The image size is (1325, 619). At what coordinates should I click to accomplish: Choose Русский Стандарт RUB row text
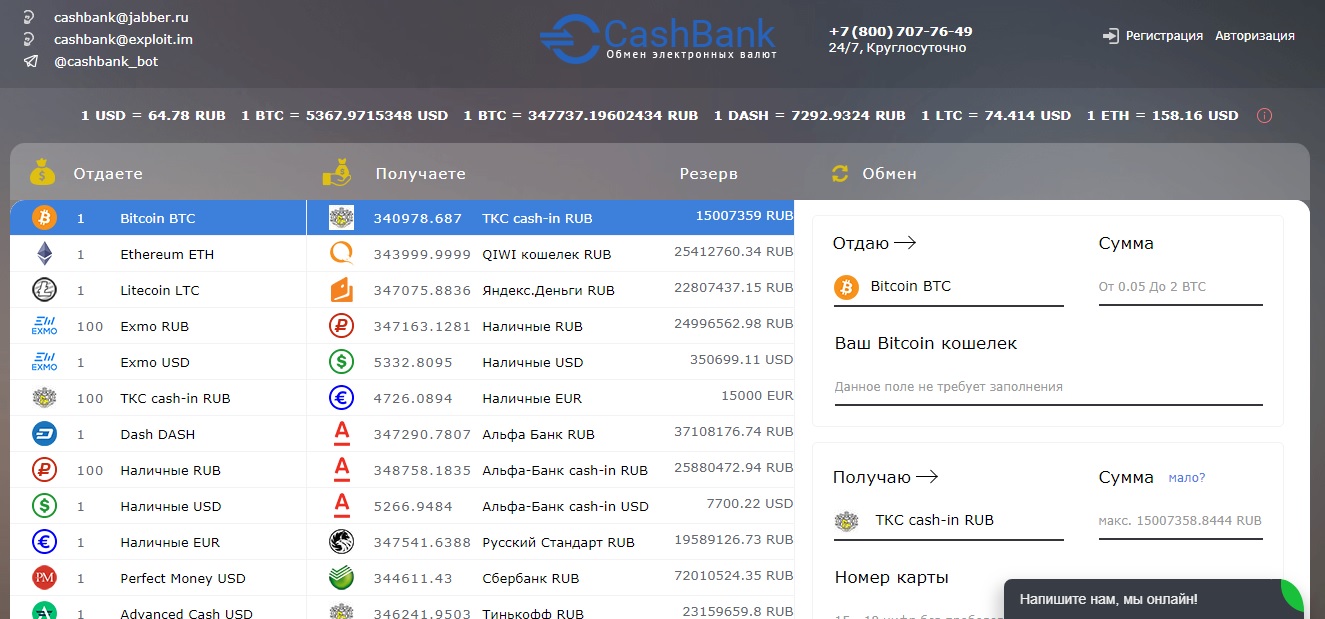tap(558, 542)
